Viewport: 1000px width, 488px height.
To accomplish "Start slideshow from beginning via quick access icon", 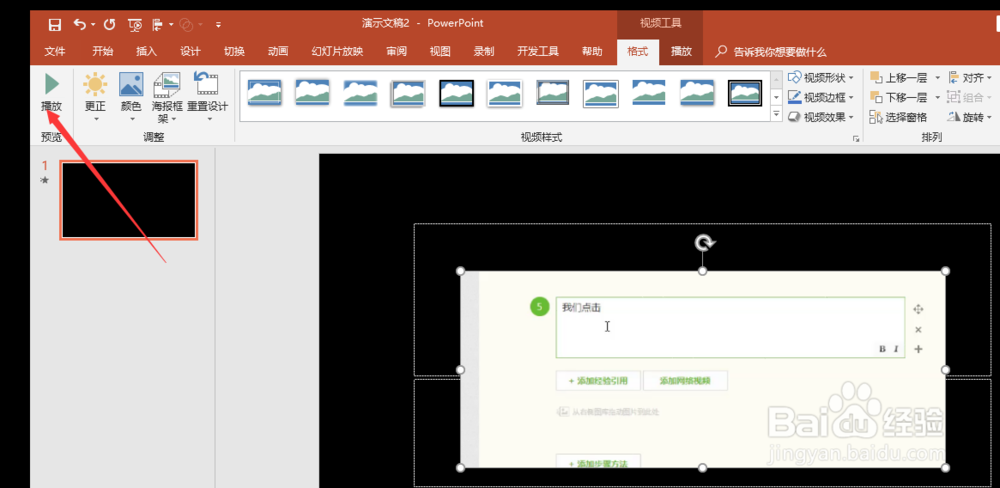I will [135, 25].
